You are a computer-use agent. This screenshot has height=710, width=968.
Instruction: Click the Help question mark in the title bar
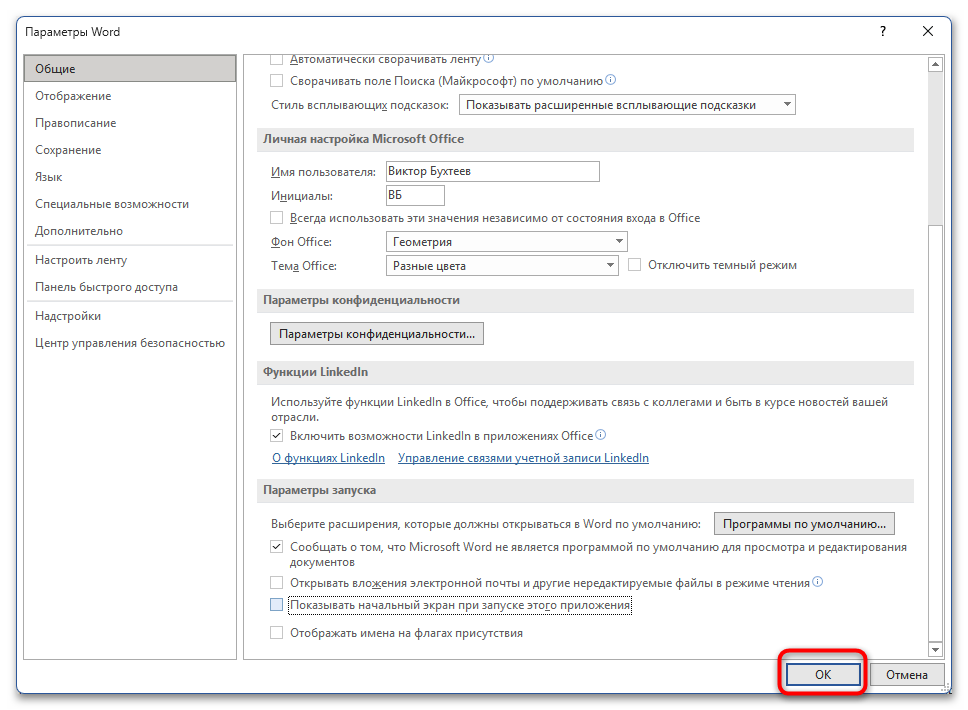[882, 31]
